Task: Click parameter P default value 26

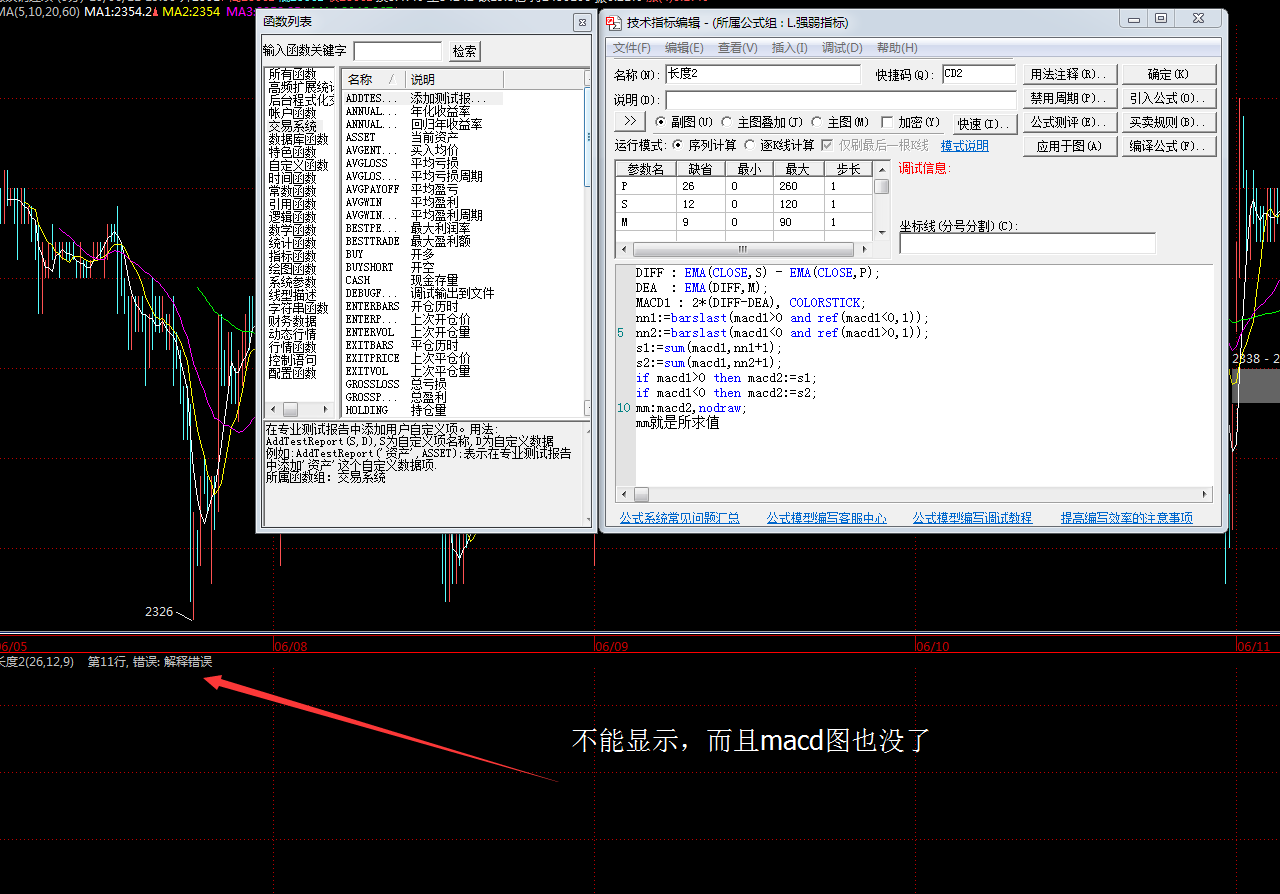Action: pyautogui.click(x=702, y=186)
